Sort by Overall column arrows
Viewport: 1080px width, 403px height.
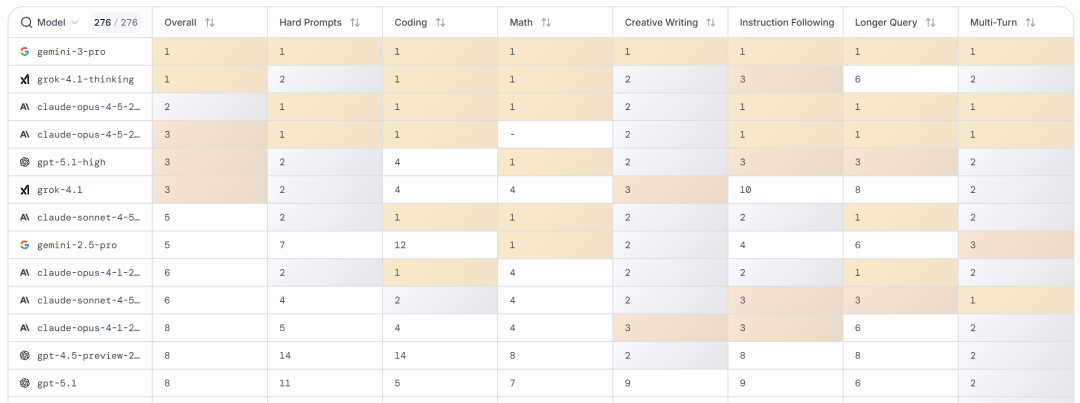209,22
